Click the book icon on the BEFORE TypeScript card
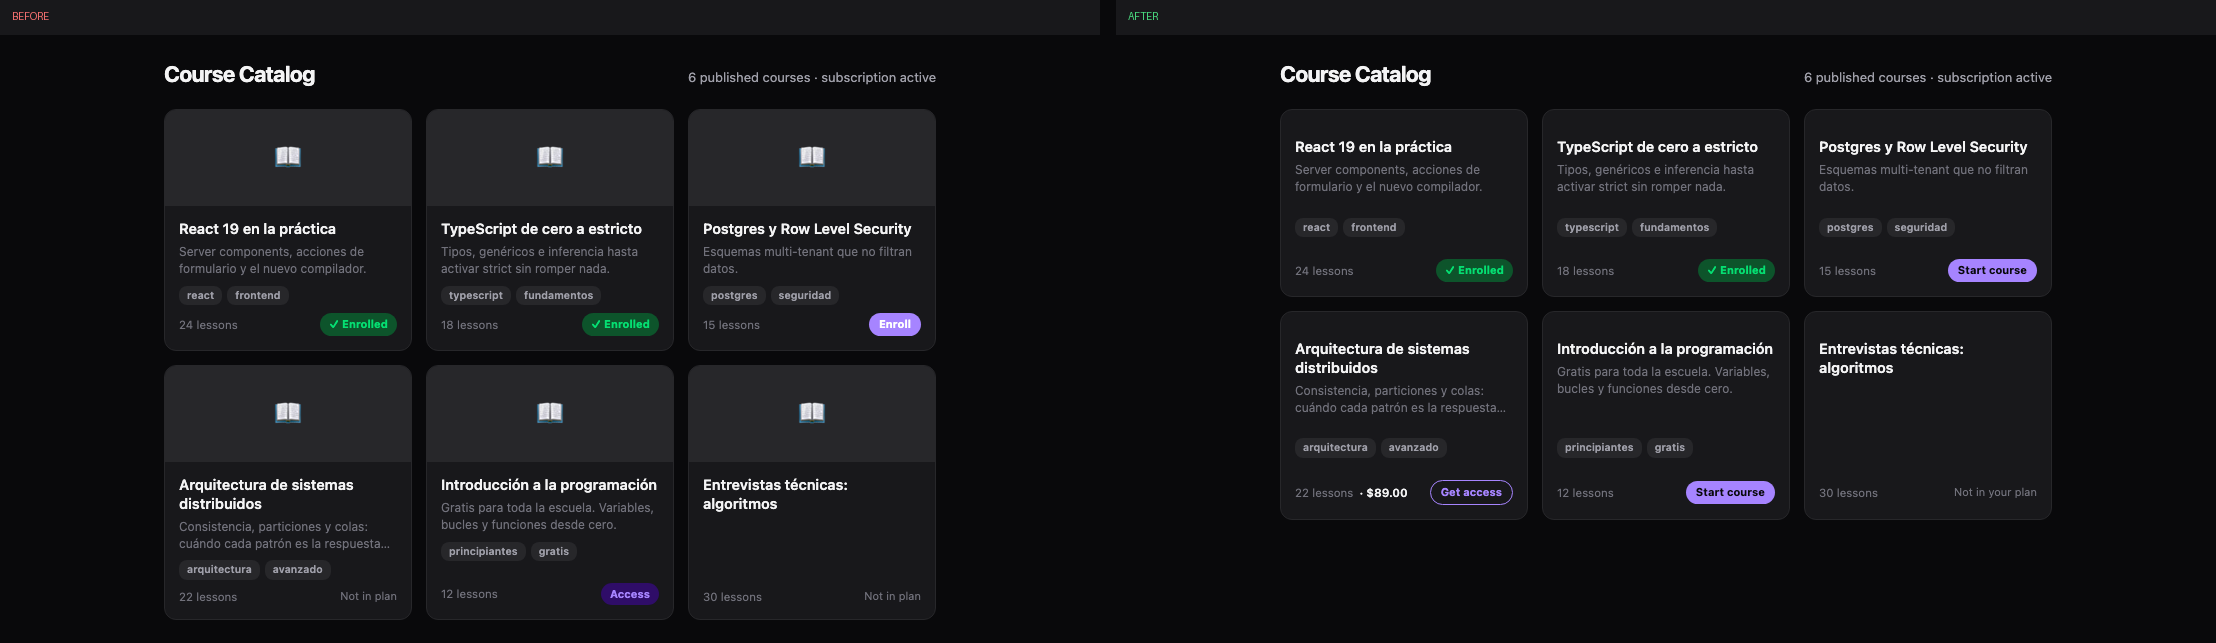Screen dimensions: 2216x643 pos(550,156)
